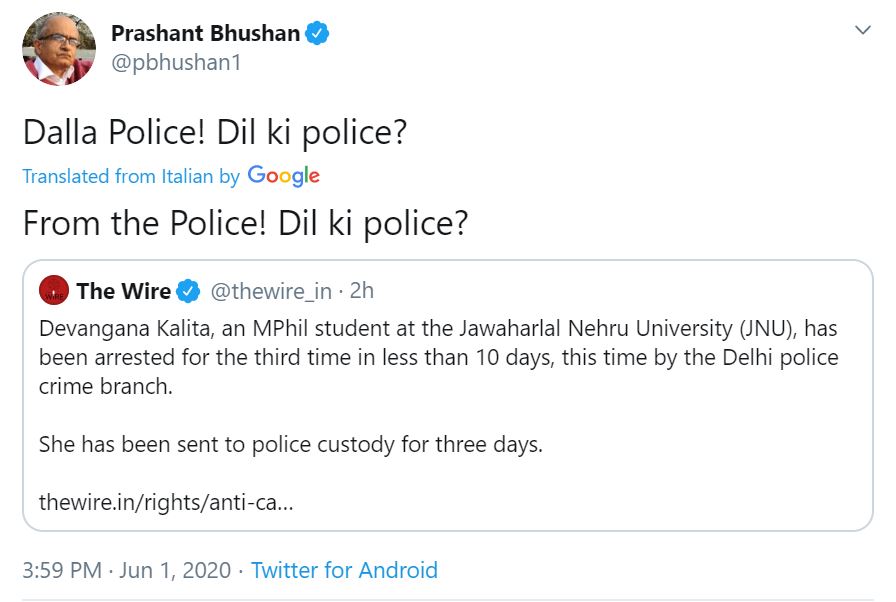
Task: Click the Google logo
Action: 283,176
